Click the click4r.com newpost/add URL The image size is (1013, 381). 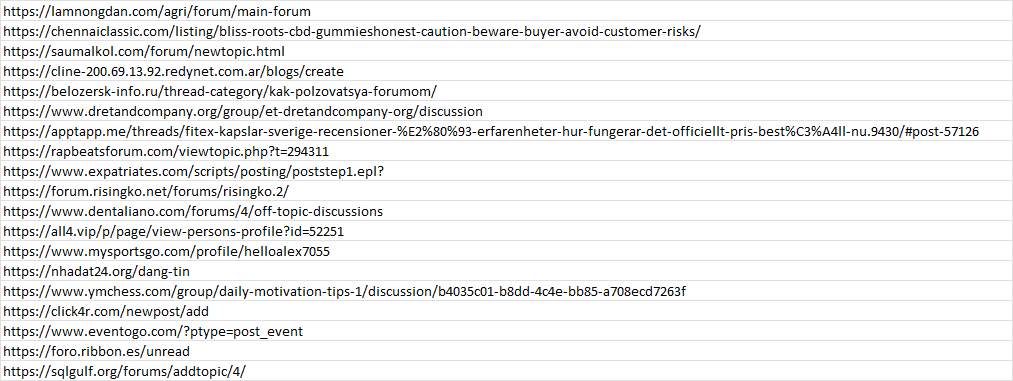[106, 311]
